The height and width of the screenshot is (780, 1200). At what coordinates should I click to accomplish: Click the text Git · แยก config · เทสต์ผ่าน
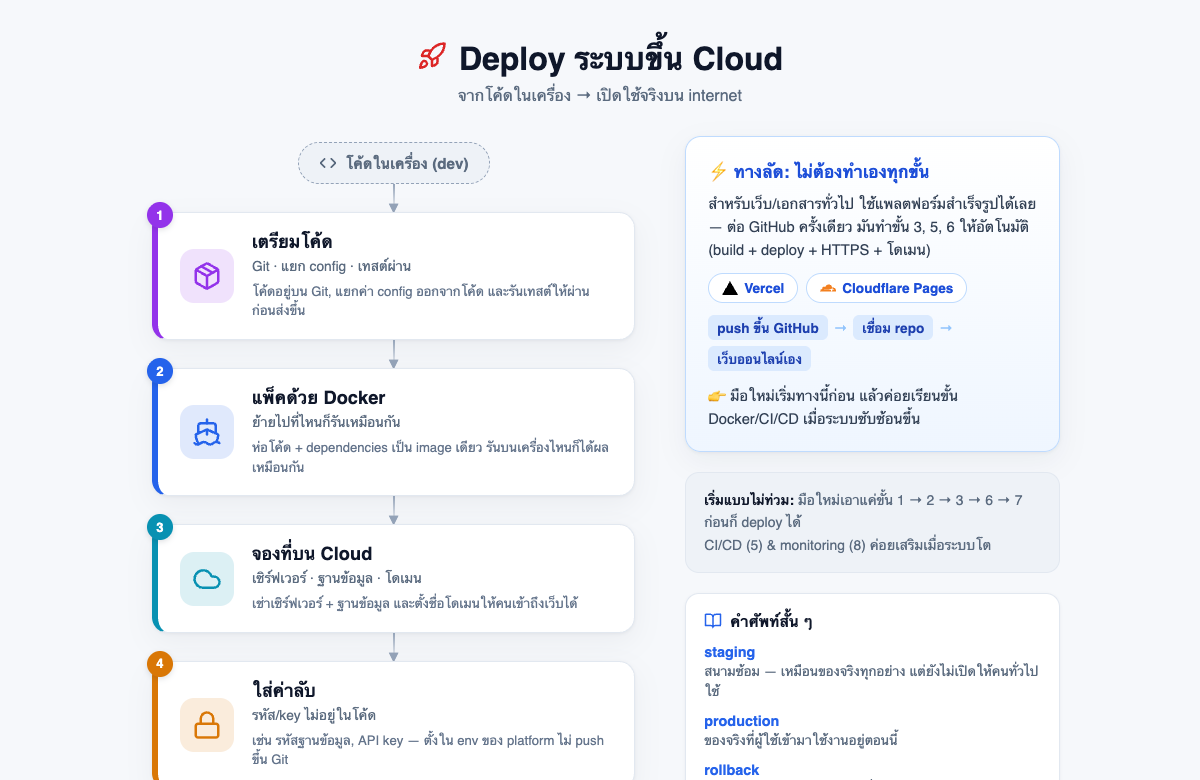(x=331, y=266)
